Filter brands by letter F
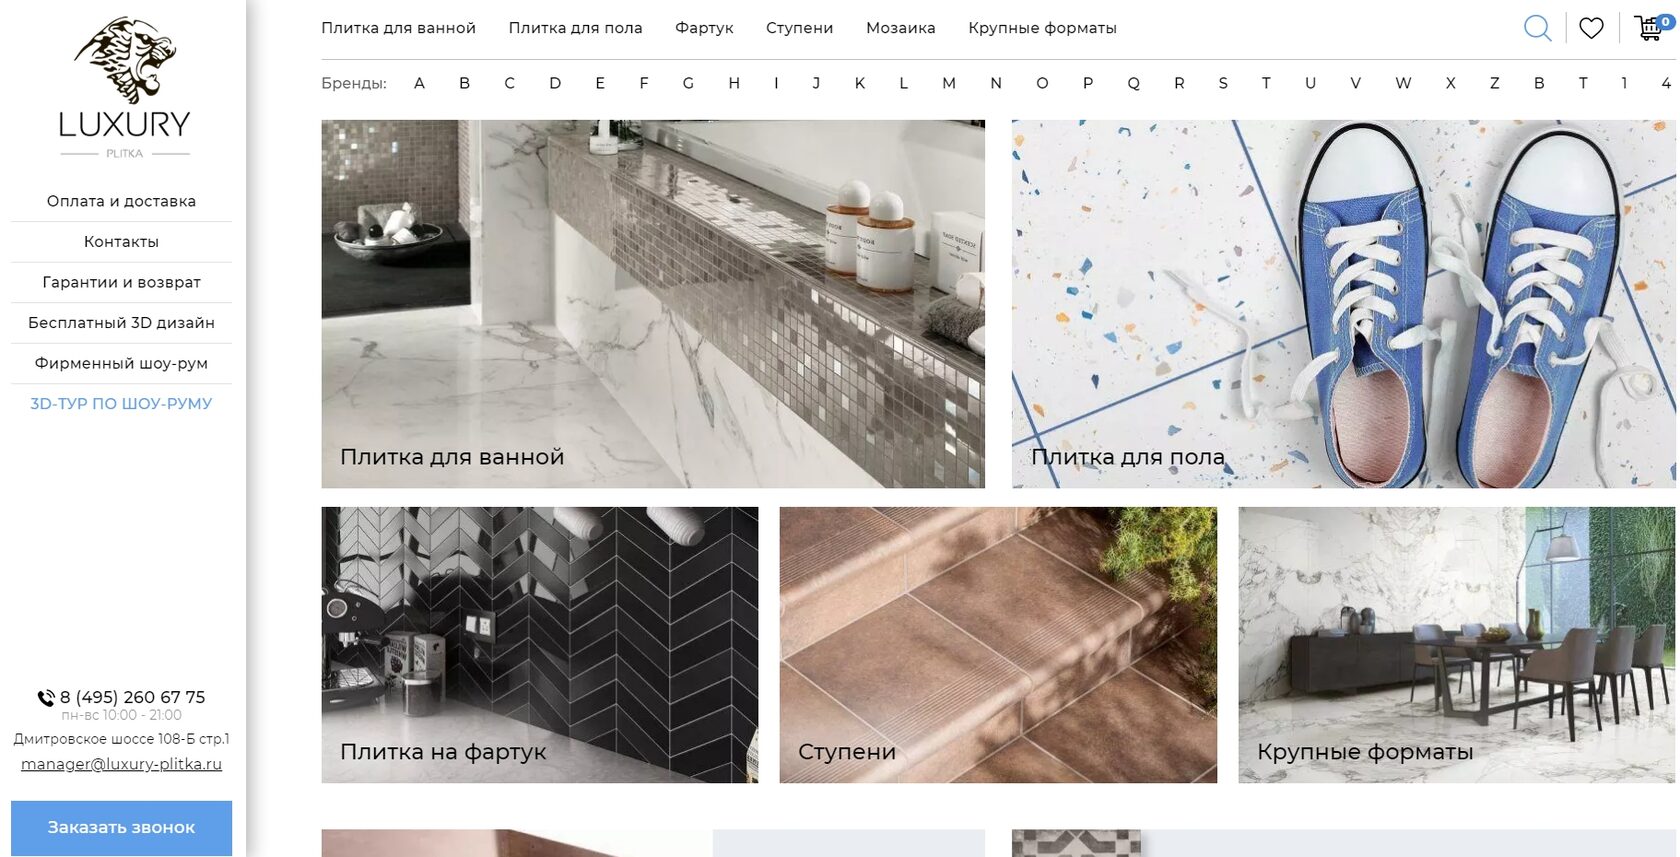Viewport: 1680px width, 857px height. click(644, 83)
